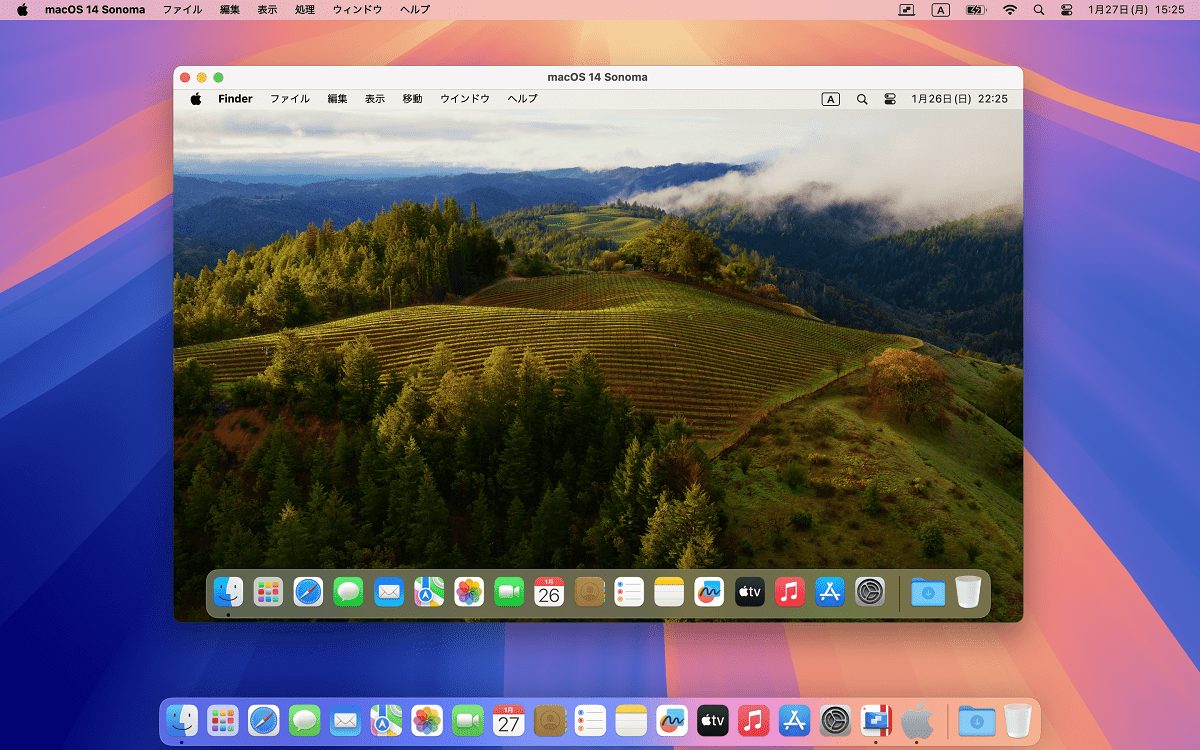Open Finder in the guest VM dock
1200x750 pixels.
click(228, 592)
